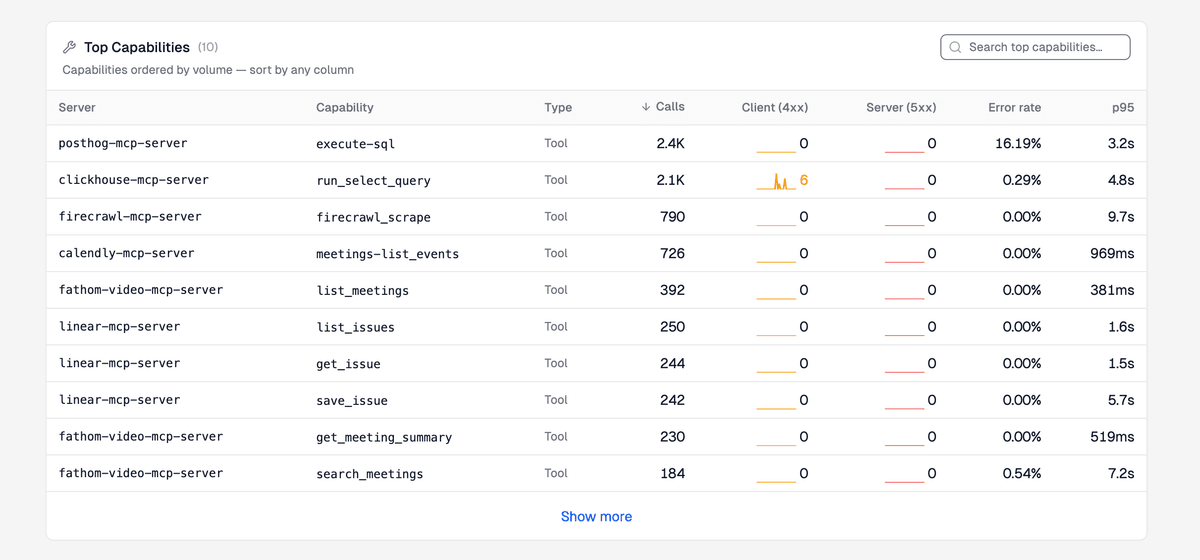This screenshot has height=560, width=1200.
Task: Click the wrench icon beside Top Capabilities
Action: (x=69, y=47)
